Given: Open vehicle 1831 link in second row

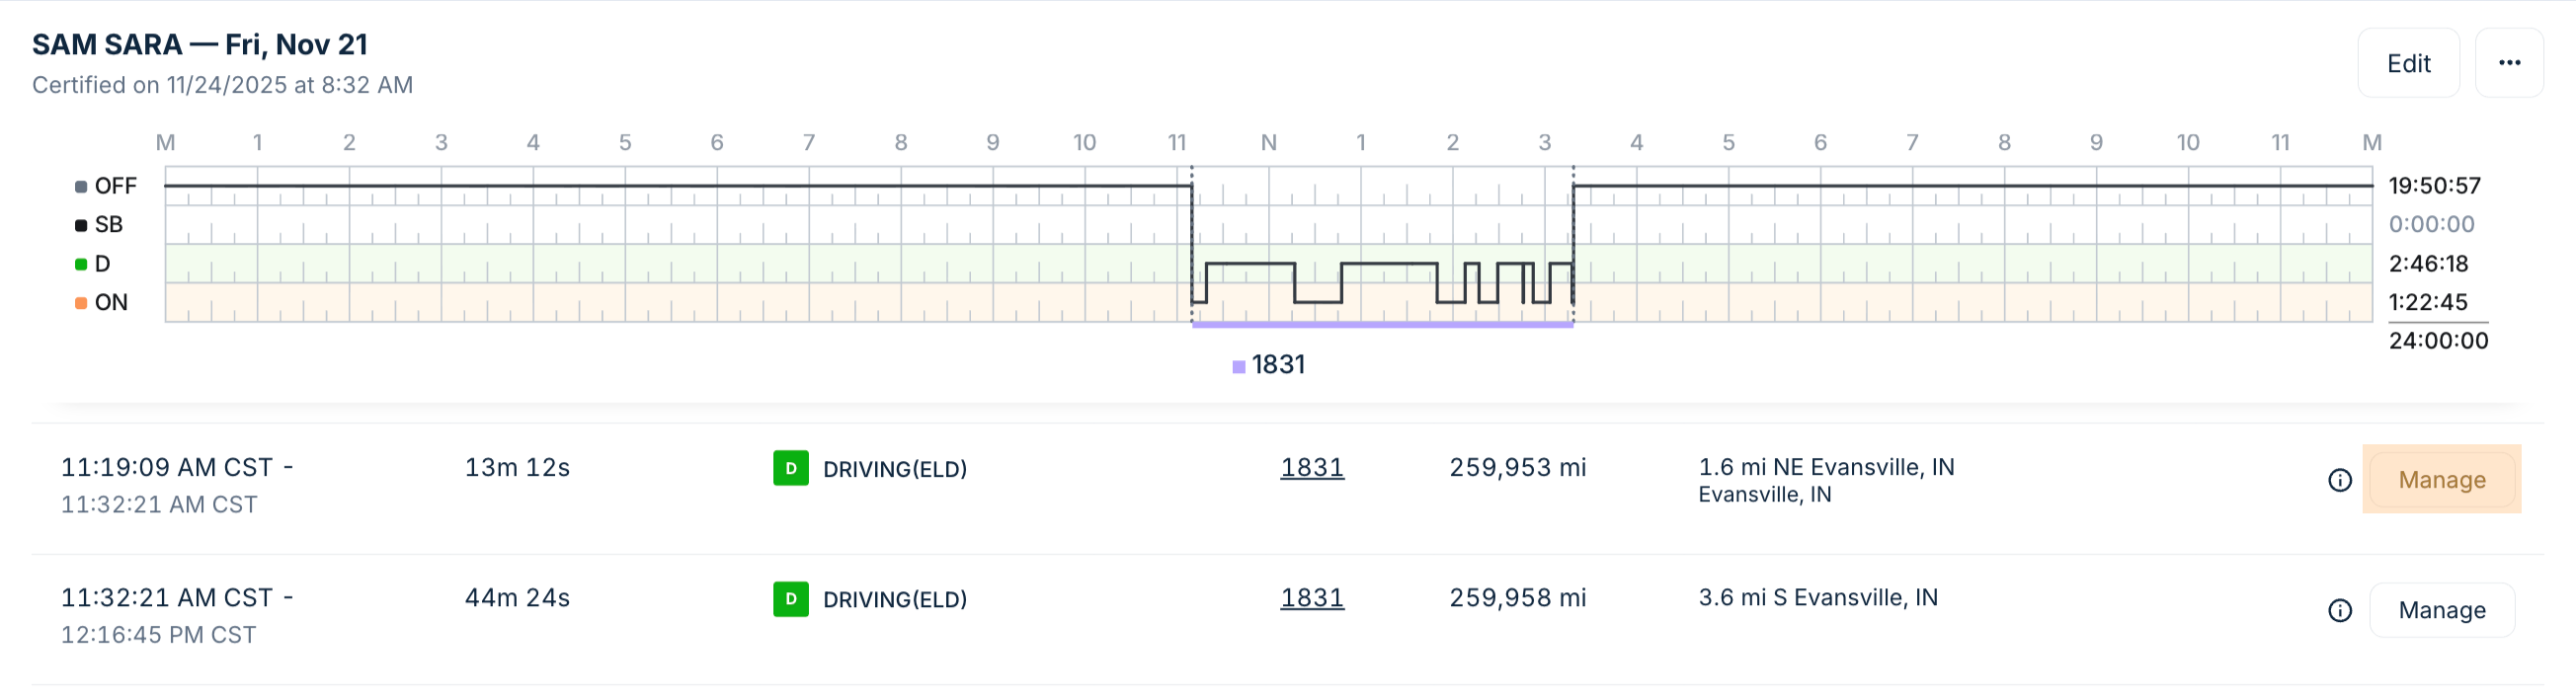Looking at the screenshot, I should 1311,598.
